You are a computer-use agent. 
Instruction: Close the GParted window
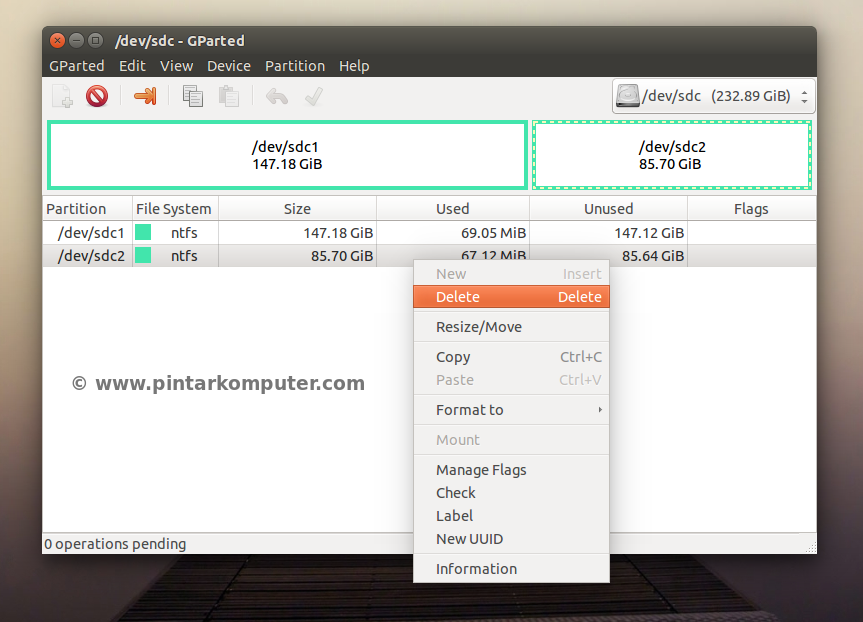[x=57, y=40]
